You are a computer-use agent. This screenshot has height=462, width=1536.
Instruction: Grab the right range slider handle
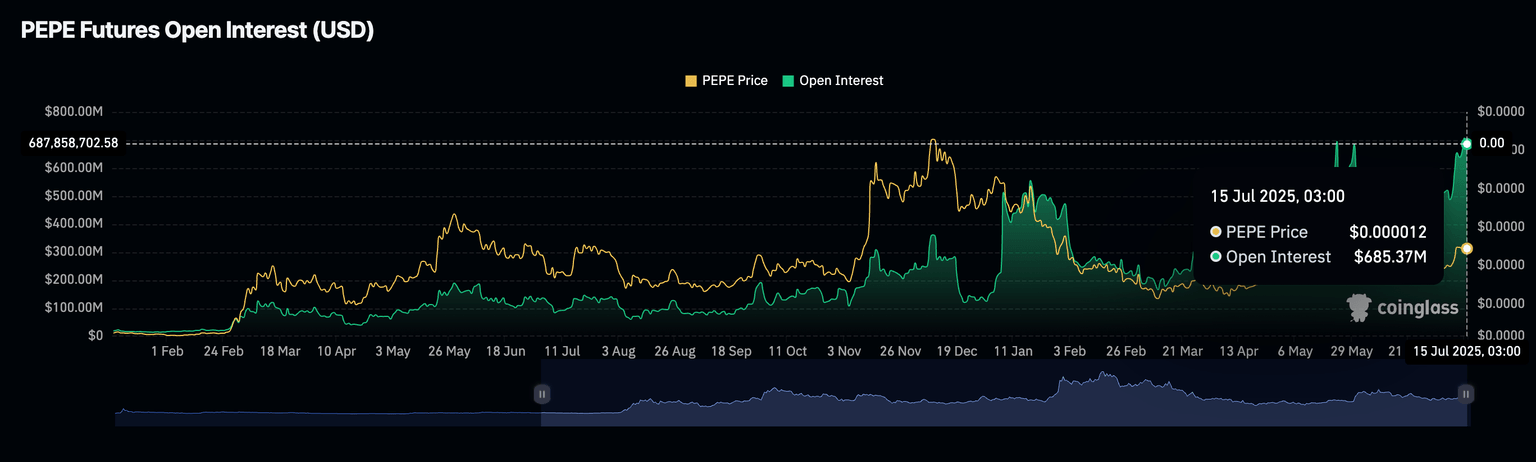1465,394
